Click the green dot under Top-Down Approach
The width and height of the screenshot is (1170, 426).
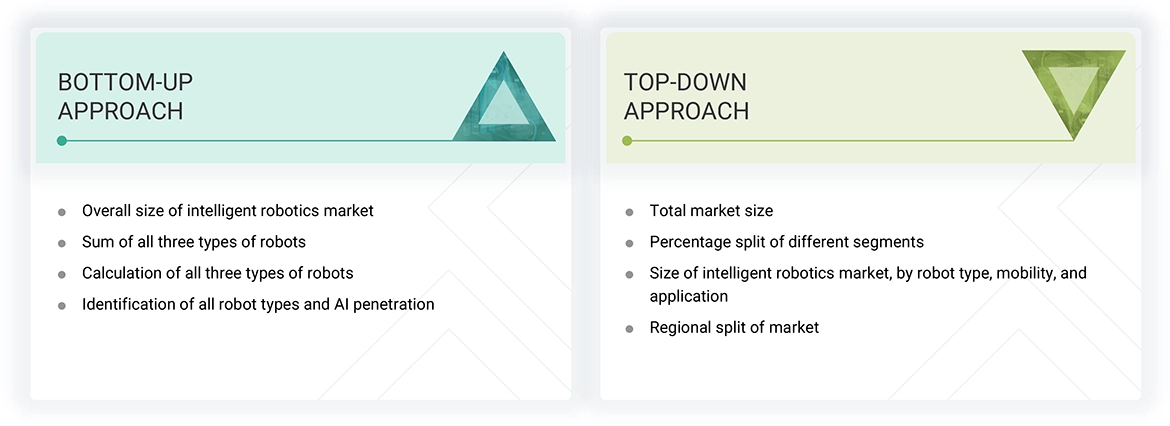point(628,141)
